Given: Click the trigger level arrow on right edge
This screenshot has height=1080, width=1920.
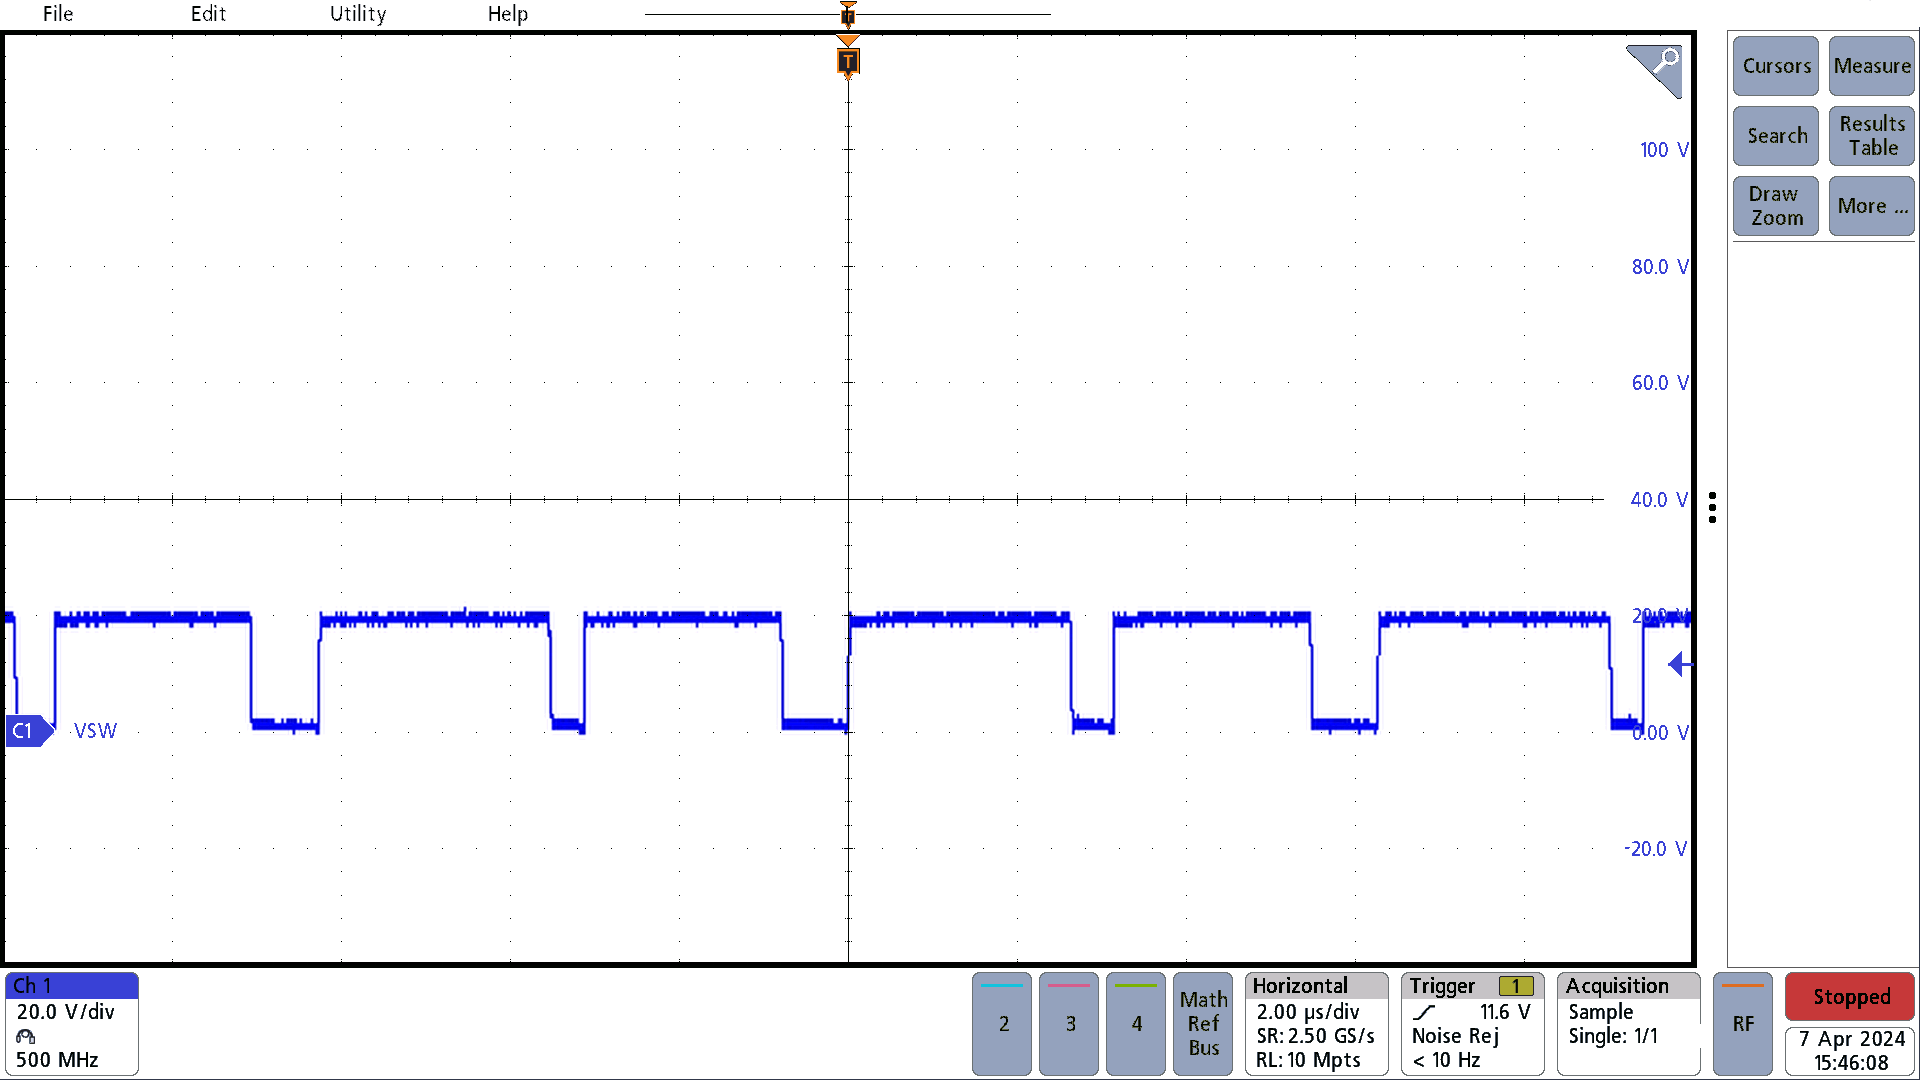Looking at the screenshot, I should coord(1680,664).
